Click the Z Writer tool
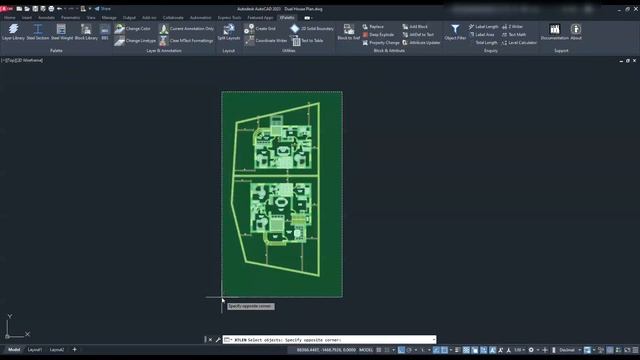The width and height of the screenshot is (640, 360). click(512, 27)
